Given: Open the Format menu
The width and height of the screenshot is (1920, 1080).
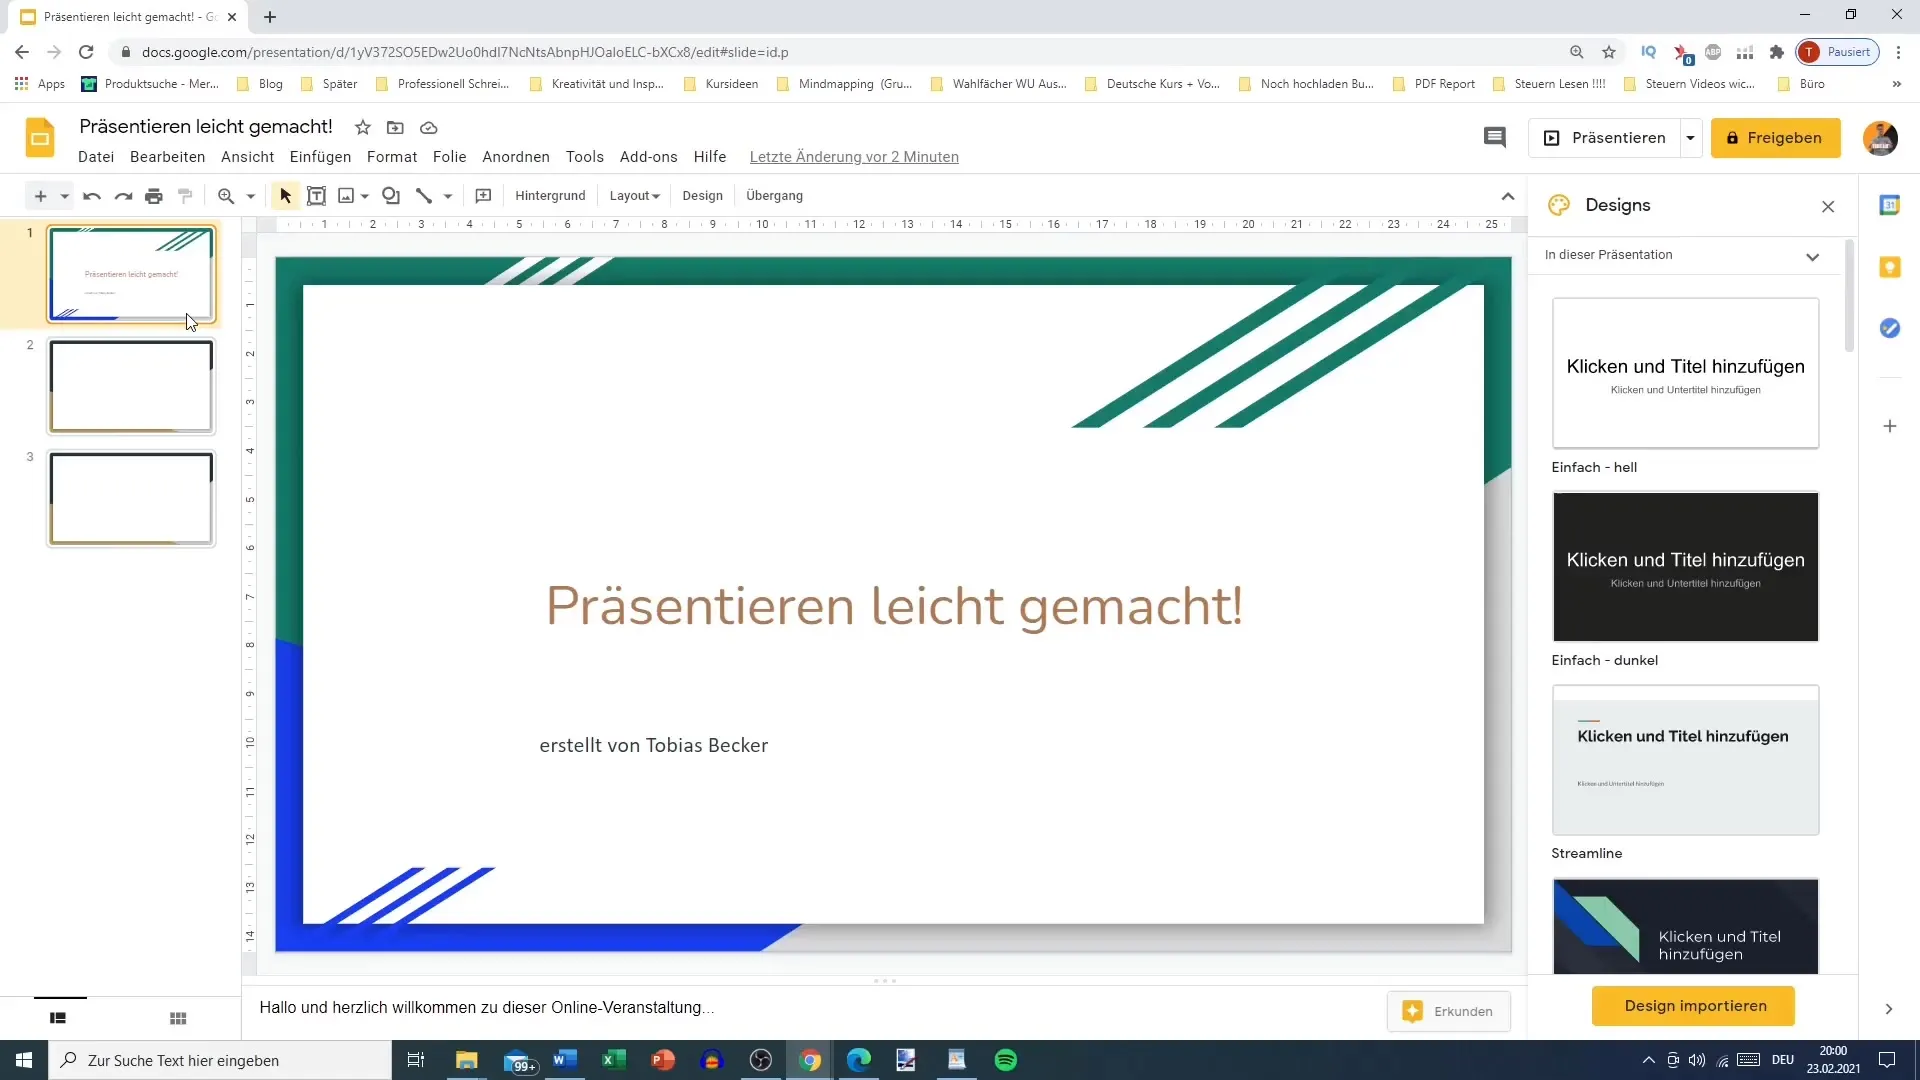Looking at the screenshot, I should tap(392, 157).
